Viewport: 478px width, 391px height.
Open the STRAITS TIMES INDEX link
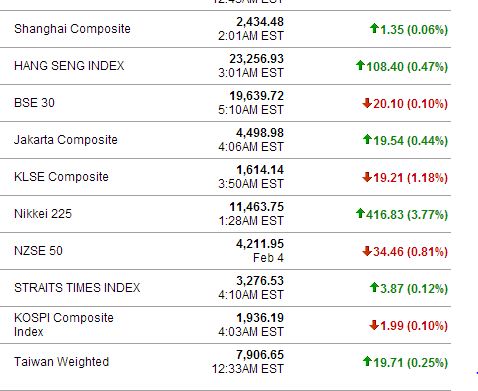77,288
